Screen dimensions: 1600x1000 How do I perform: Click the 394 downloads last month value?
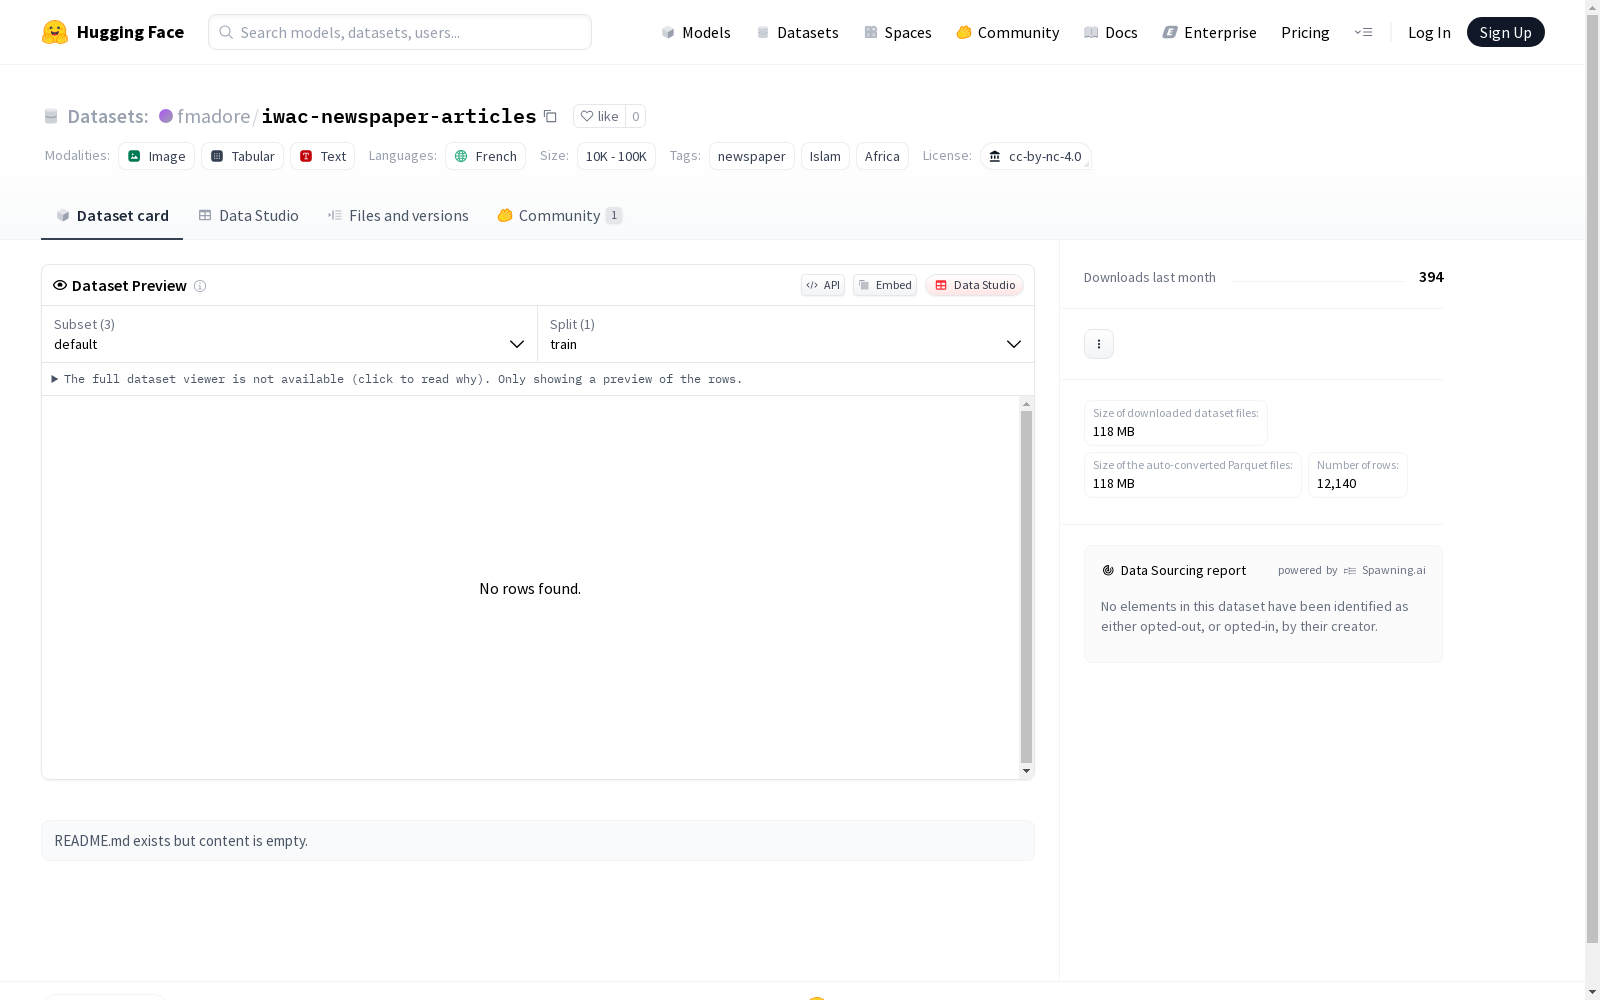click(1431, 277)
